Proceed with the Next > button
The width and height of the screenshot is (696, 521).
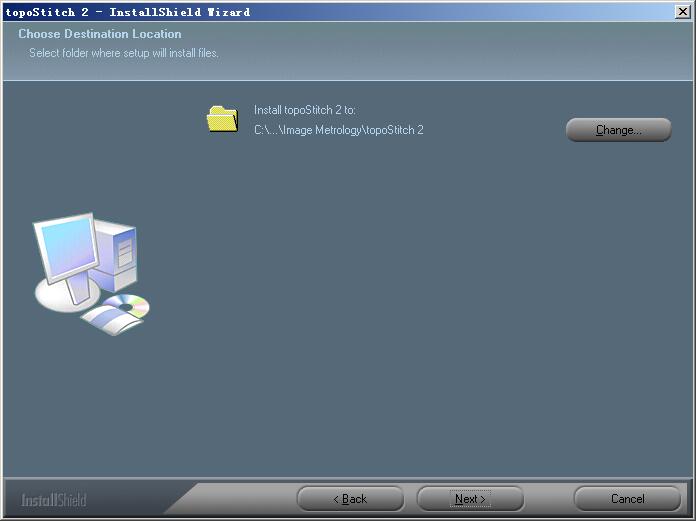click(470, 499)
